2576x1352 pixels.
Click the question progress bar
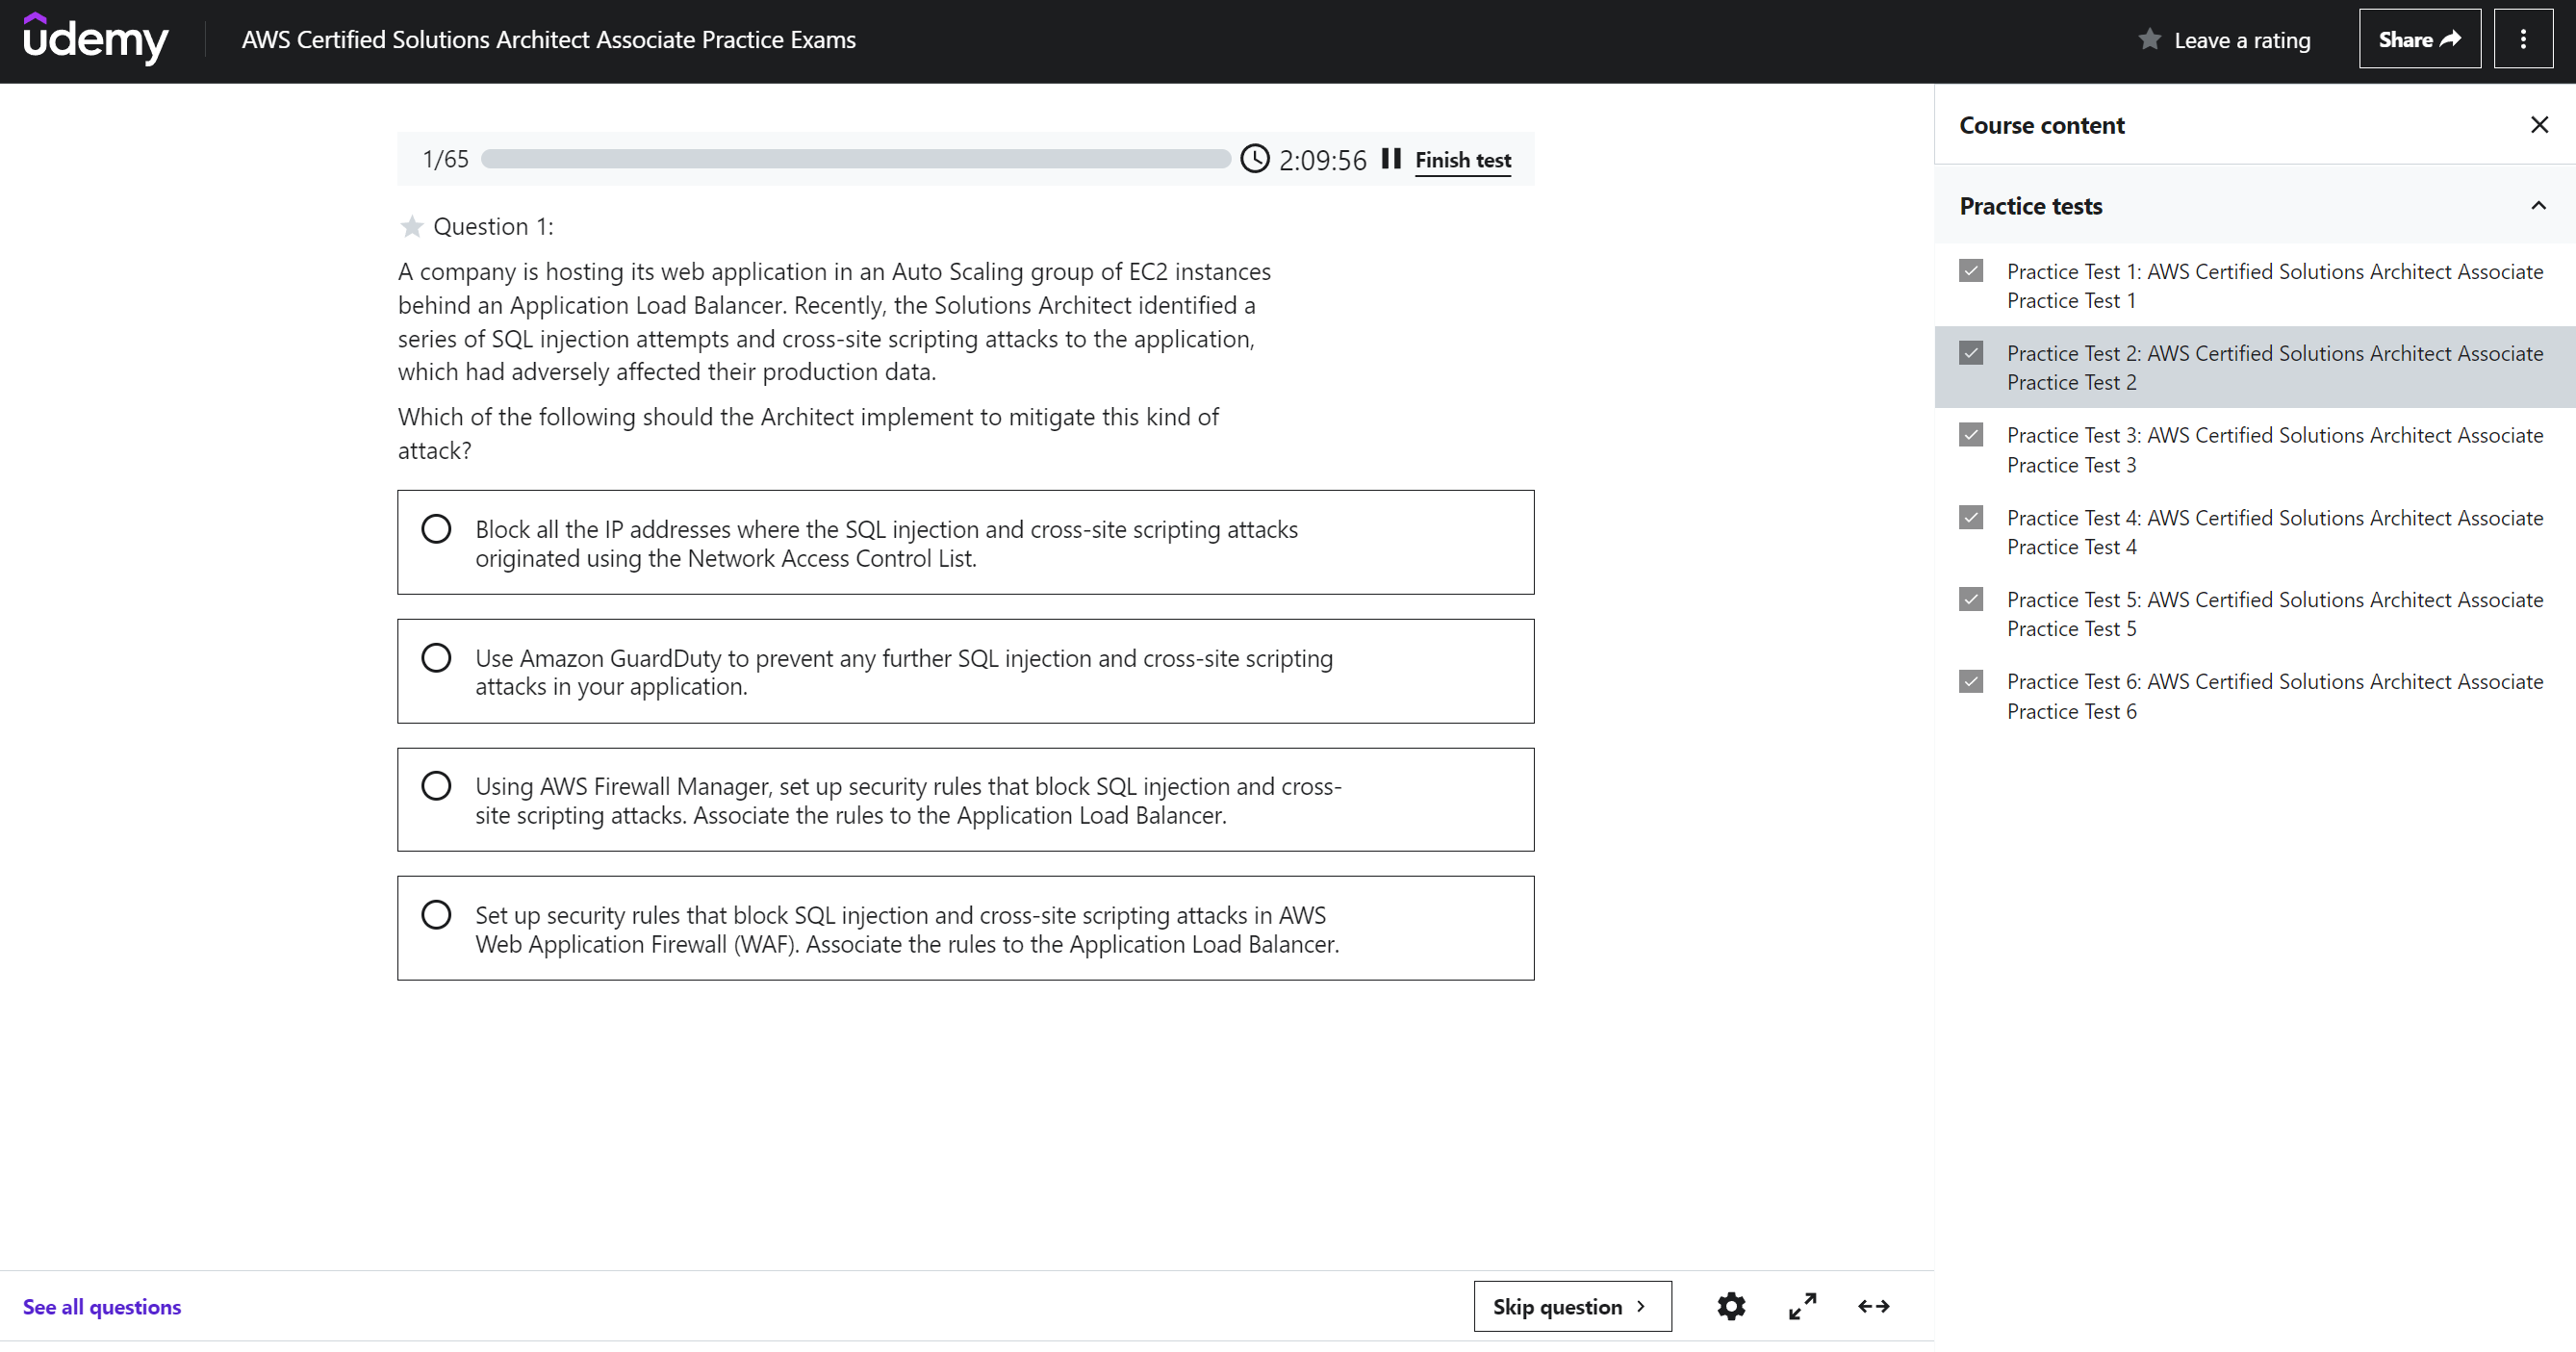(855, 159)
